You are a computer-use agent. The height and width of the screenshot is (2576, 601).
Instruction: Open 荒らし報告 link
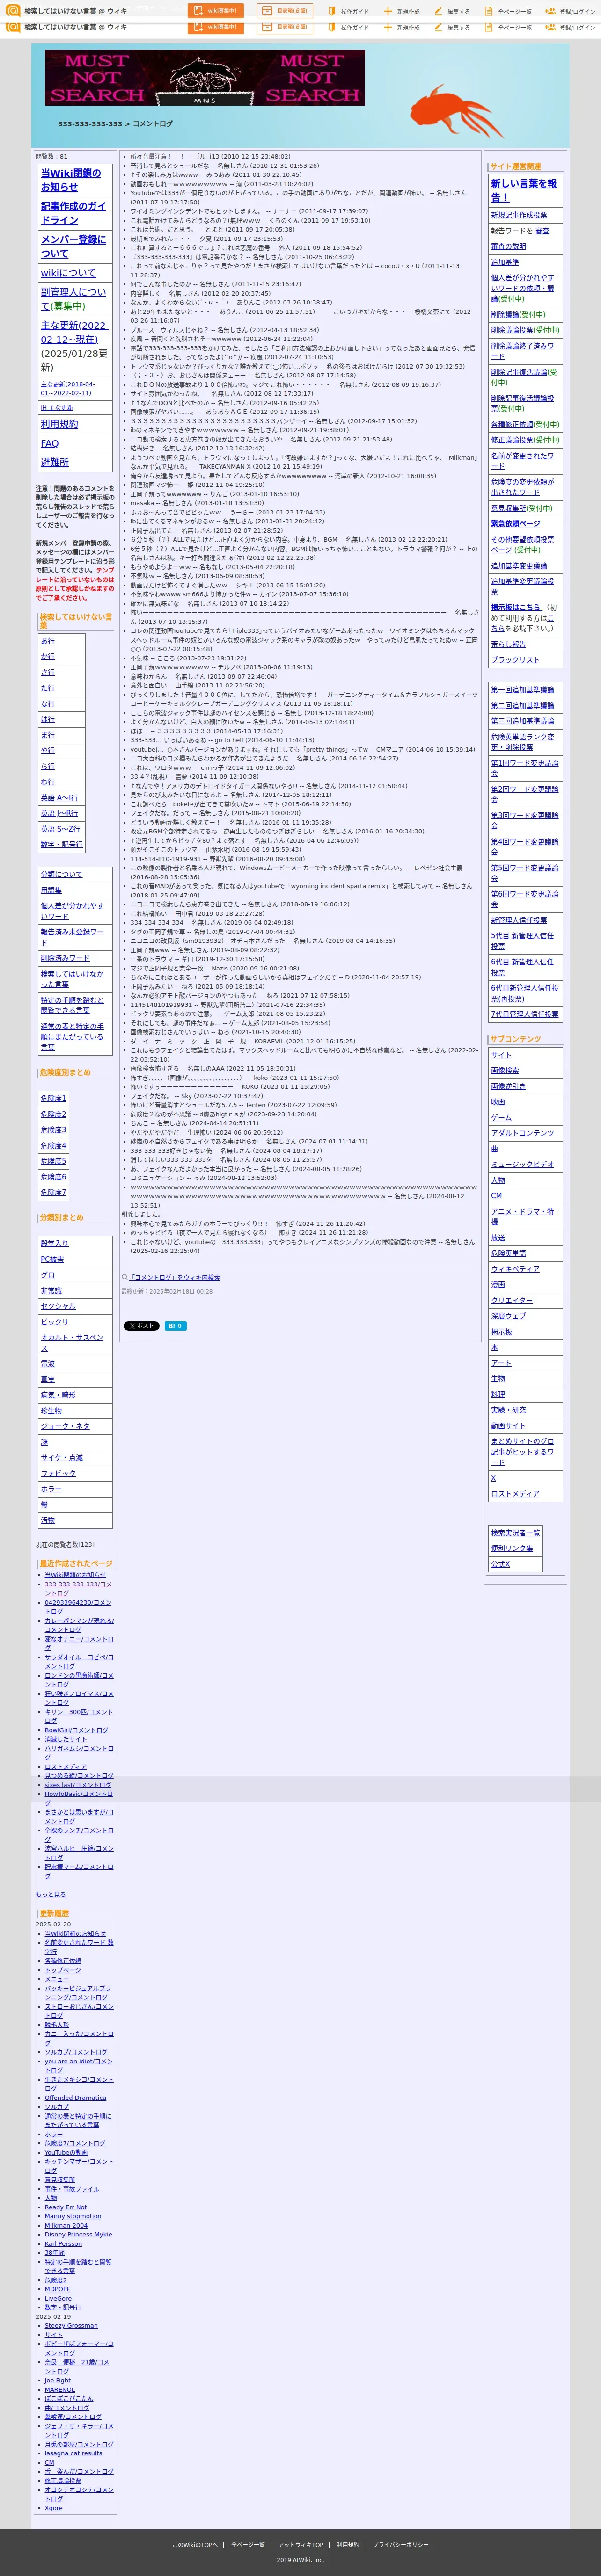[x=508, y=644]
